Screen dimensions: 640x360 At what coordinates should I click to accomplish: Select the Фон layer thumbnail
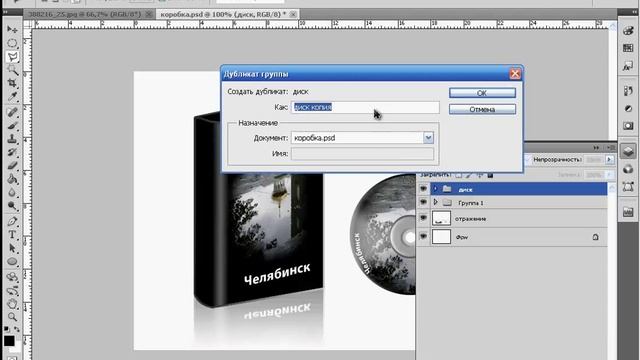point(441,237)
